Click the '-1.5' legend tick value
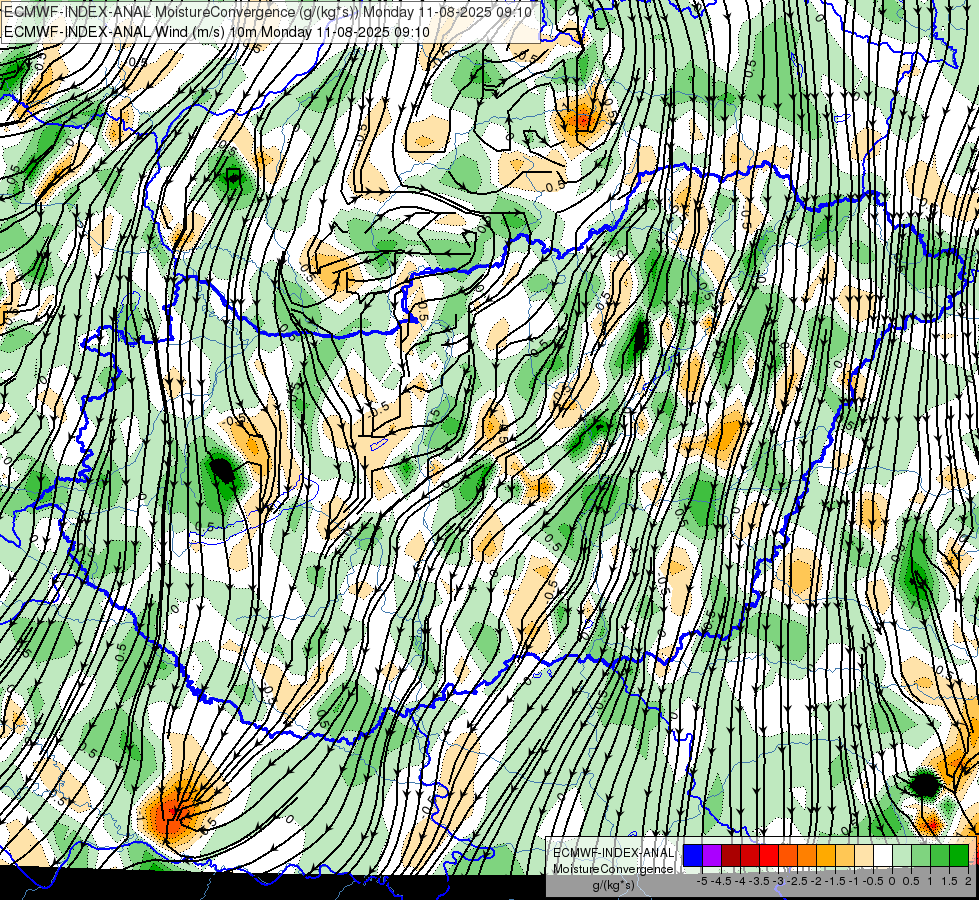The height and width of the screenshot is (900, 979). 835,881
